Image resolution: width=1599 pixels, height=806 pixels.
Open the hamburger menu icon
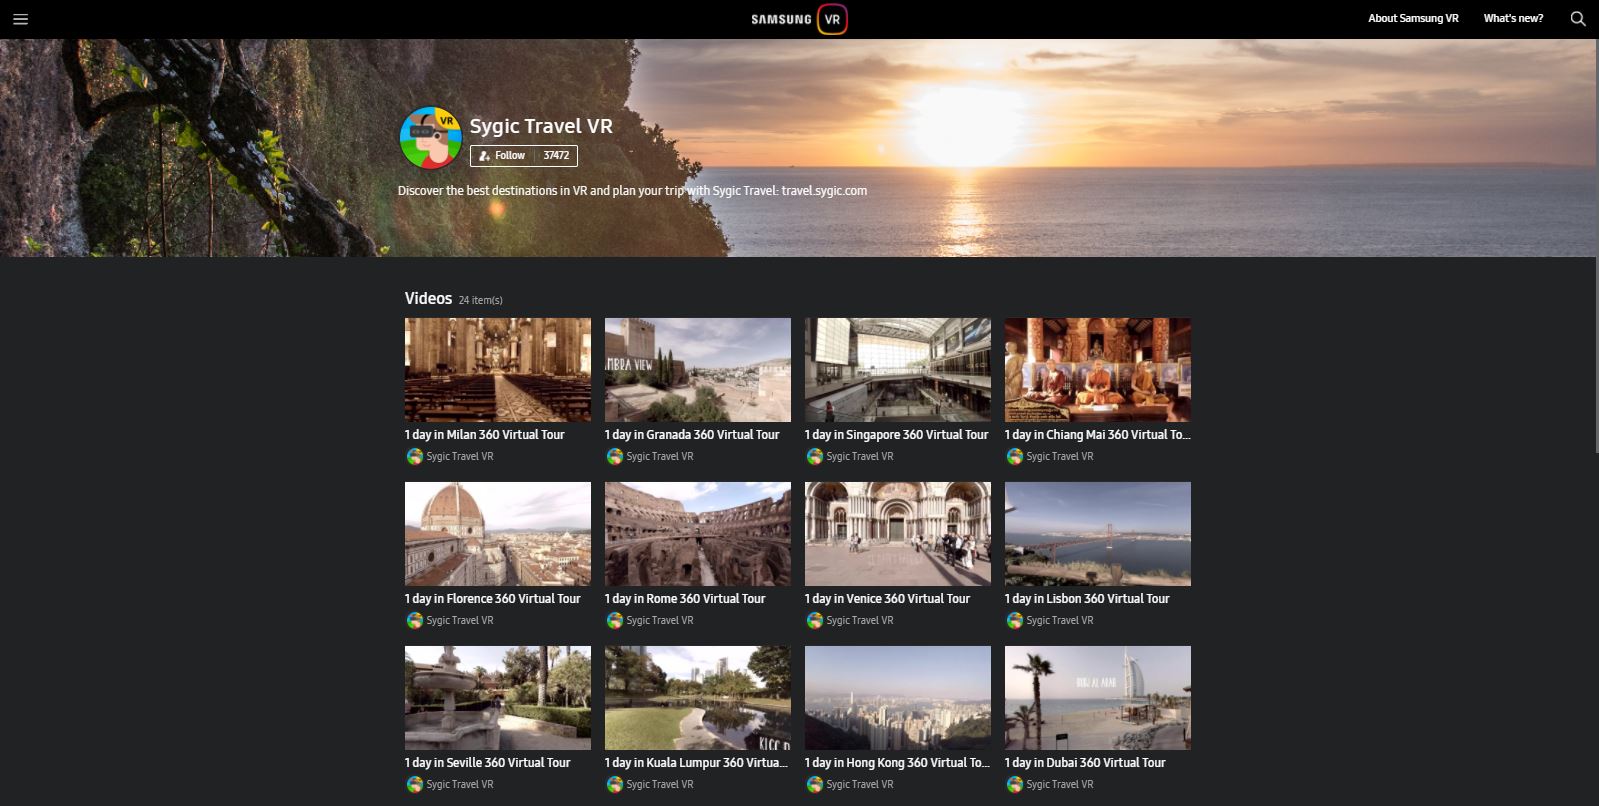tap(20, 19)
